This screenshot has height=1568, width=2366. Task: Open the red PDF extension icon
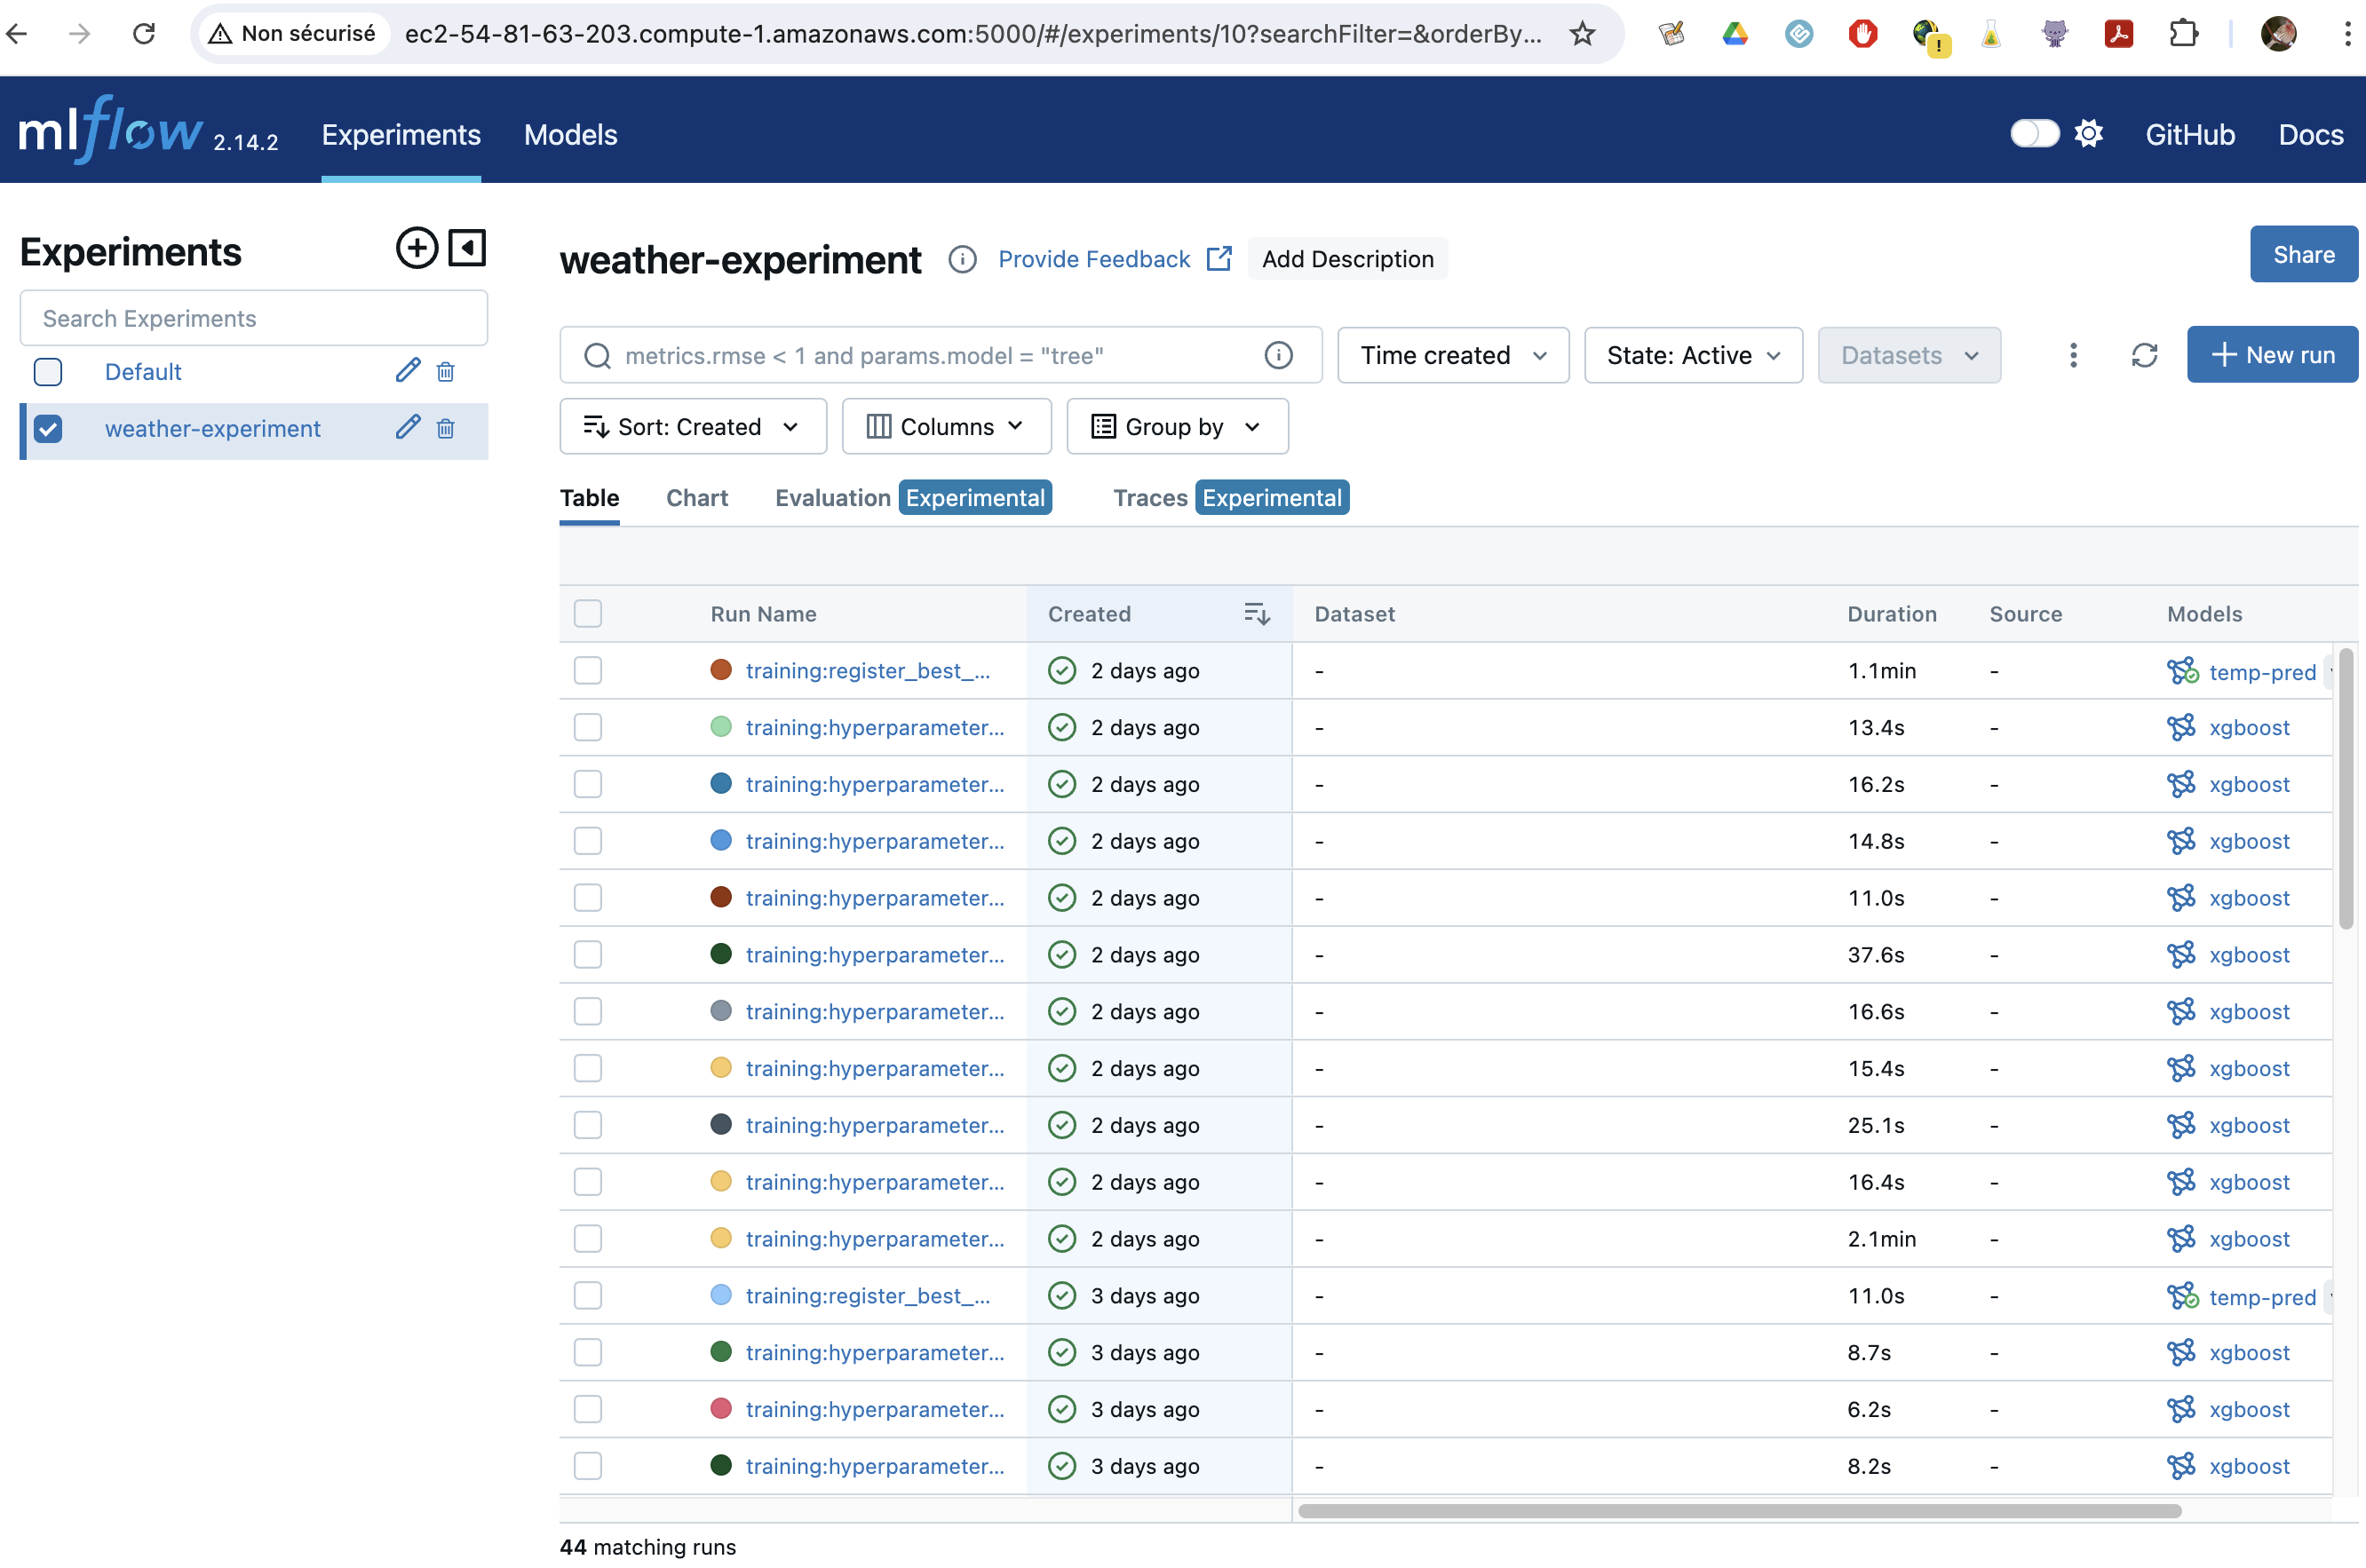(2118, 34)
